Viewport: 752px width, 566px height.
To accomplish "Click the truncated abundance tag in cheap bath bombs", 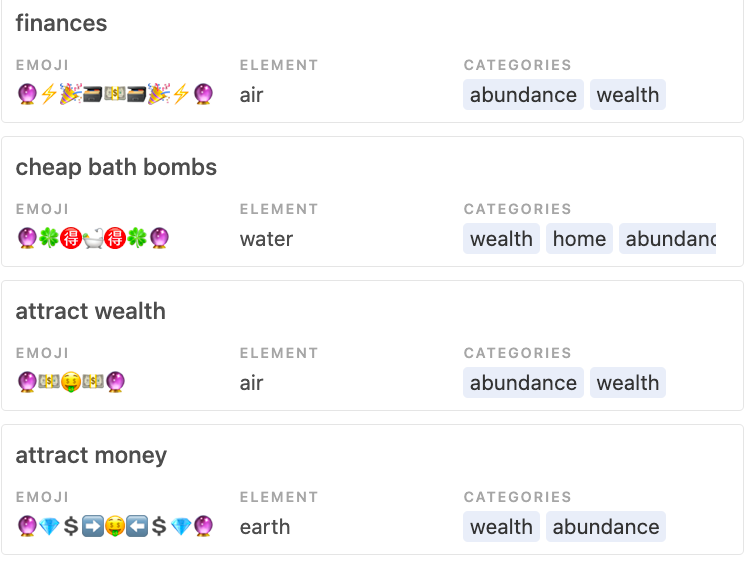I will [x=668, y=238].
